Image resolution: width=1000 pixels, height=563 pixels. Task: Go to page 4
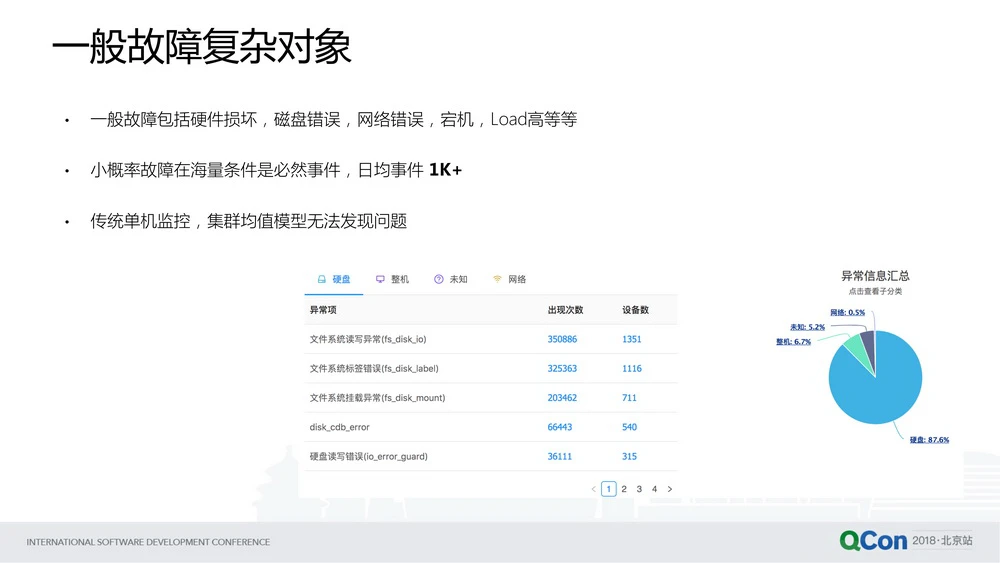(x=654, y=489)
